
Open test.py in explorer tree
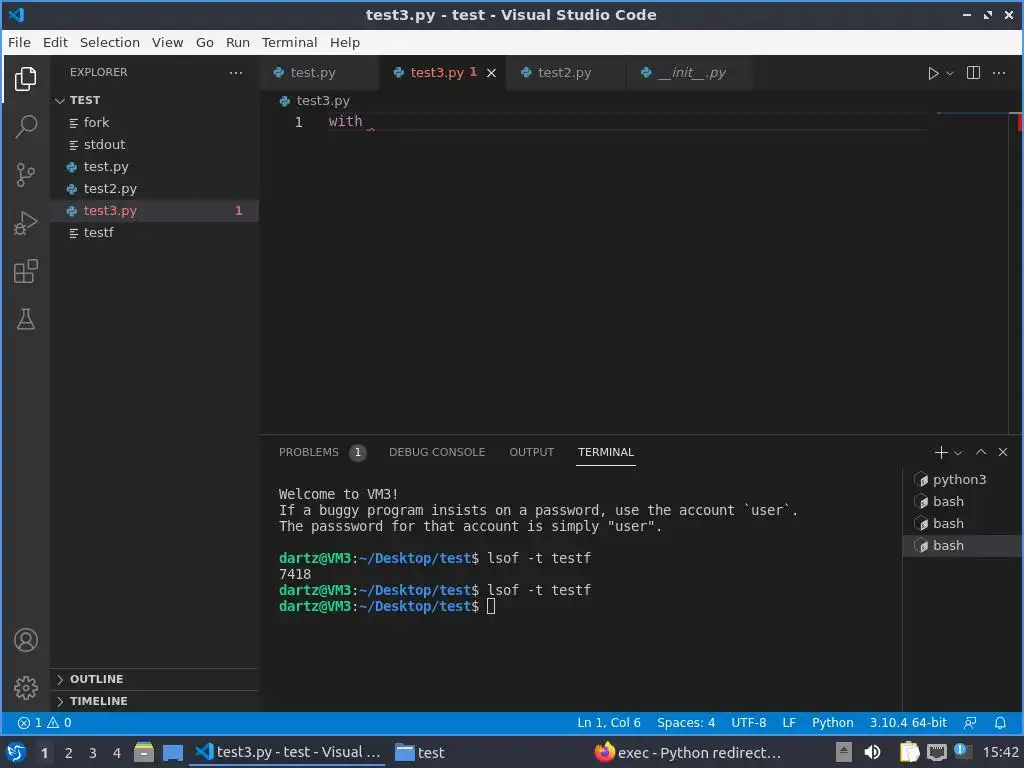[x=155, y=167]
